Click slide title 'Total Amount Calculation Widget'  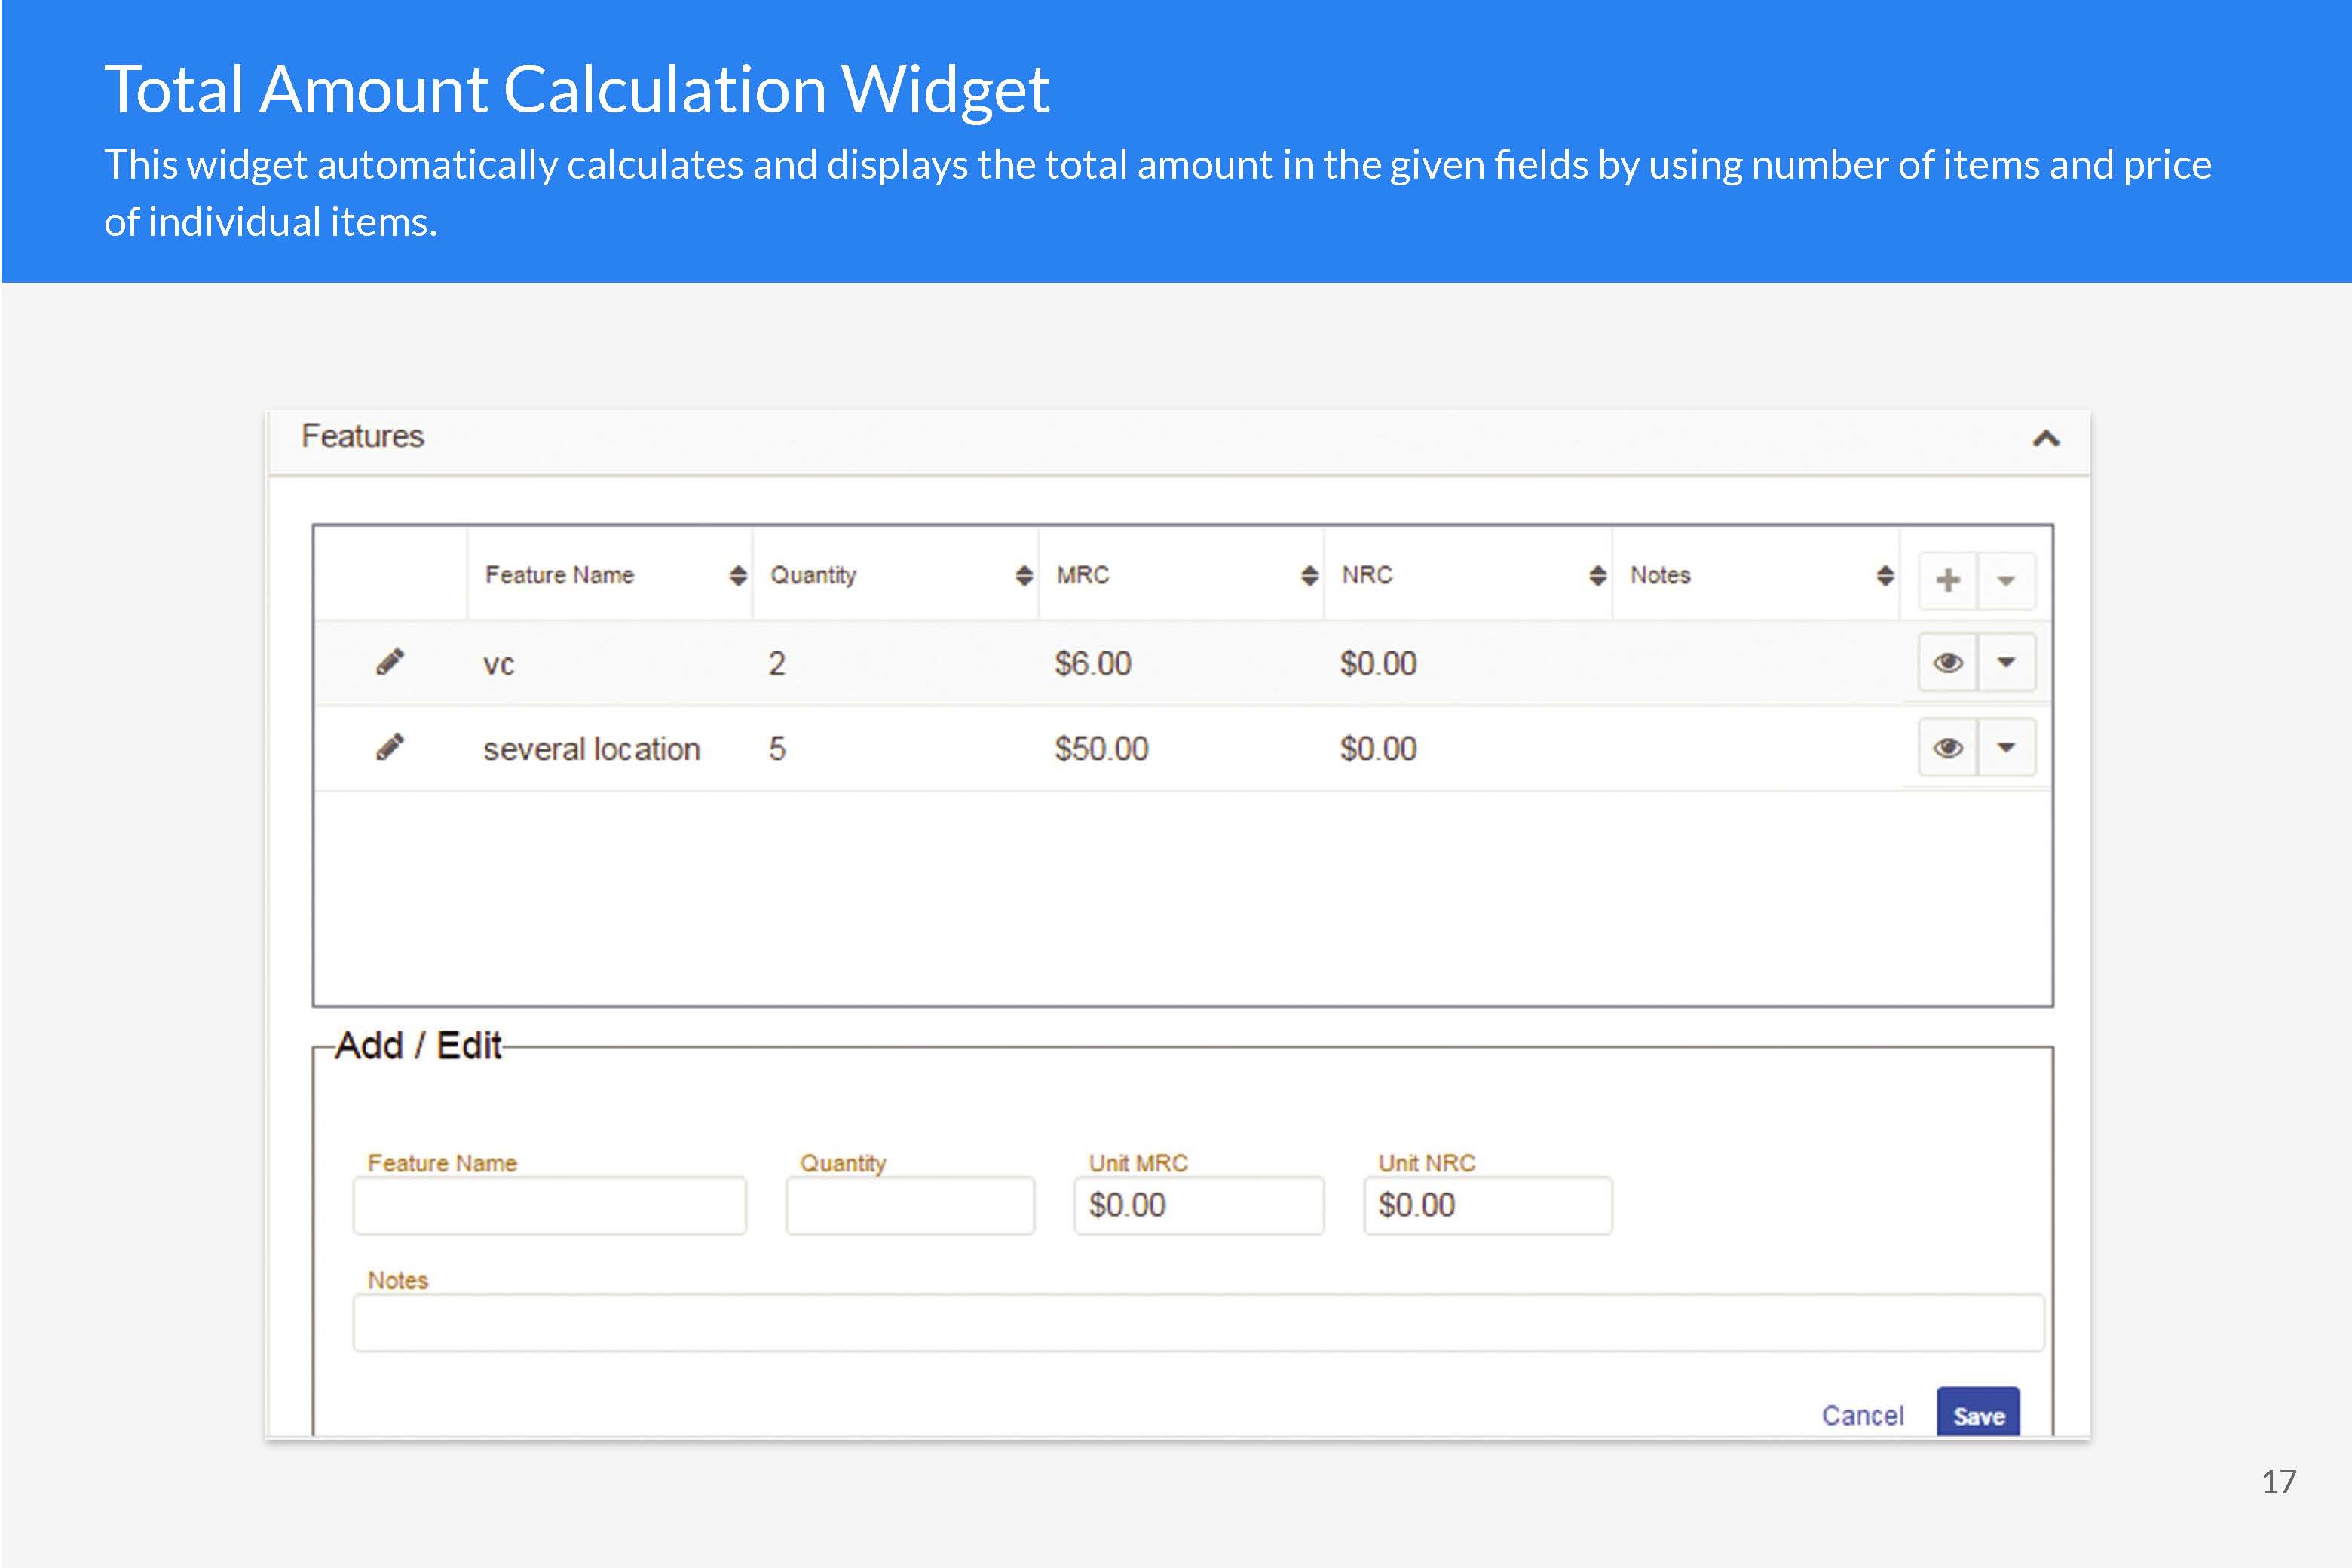click(577, 89)
